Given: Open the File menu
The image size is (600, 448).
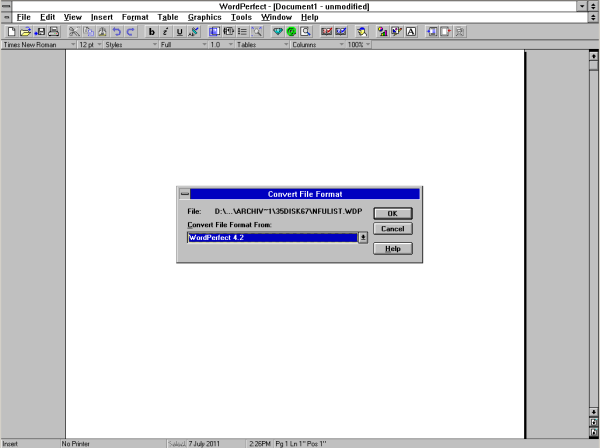Looking at the screenshot, I should point(23,17).
